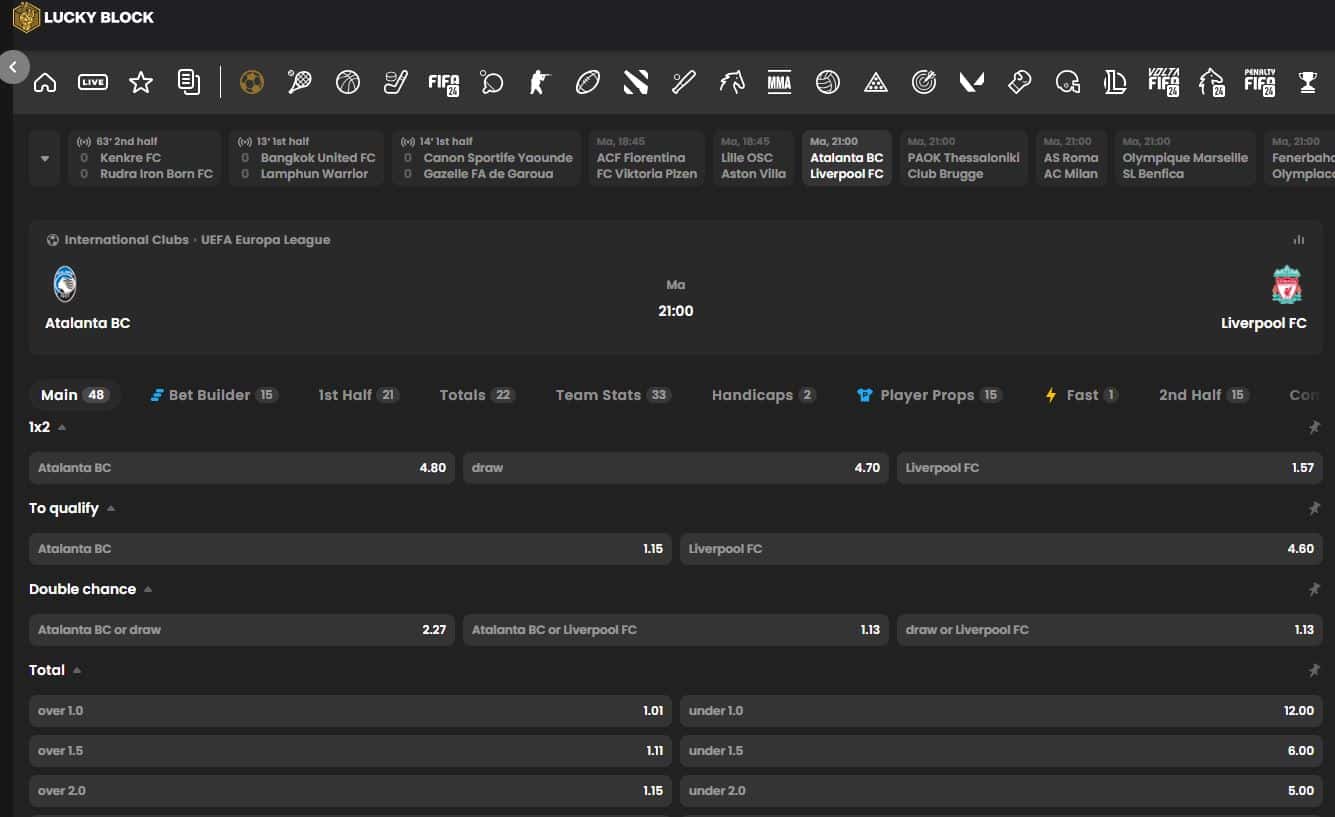Screen dimensions: 1335x817
Task: Open the 2nd Half tab
Action: 1204,395
